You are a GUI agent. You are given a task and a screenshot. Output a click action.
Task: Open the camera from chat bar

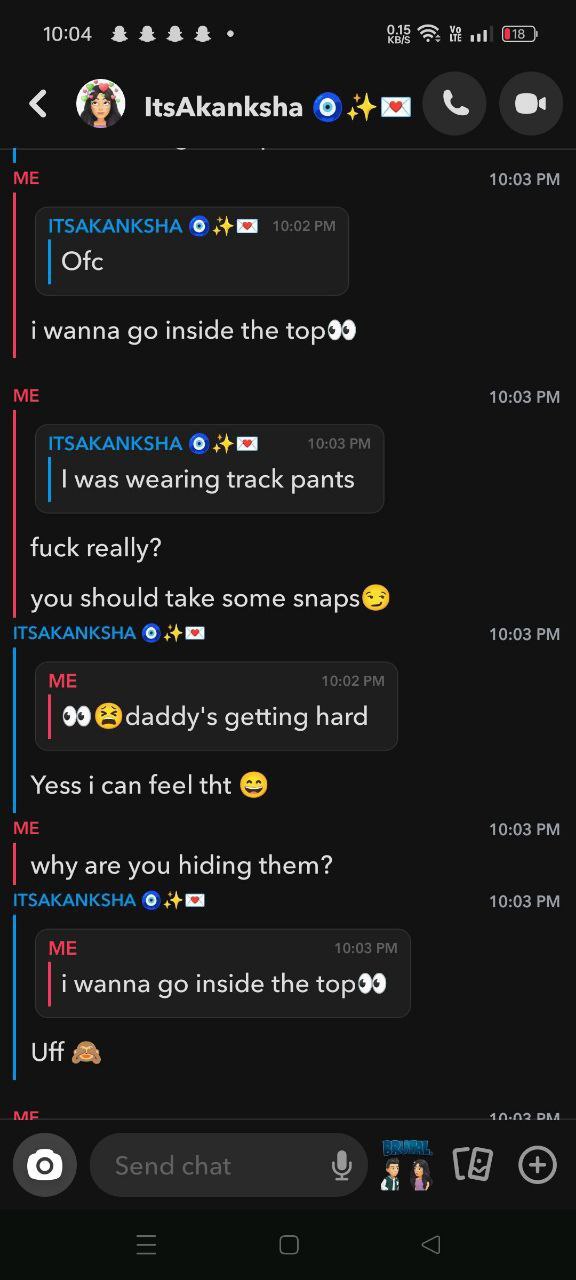coord(45,1165)
